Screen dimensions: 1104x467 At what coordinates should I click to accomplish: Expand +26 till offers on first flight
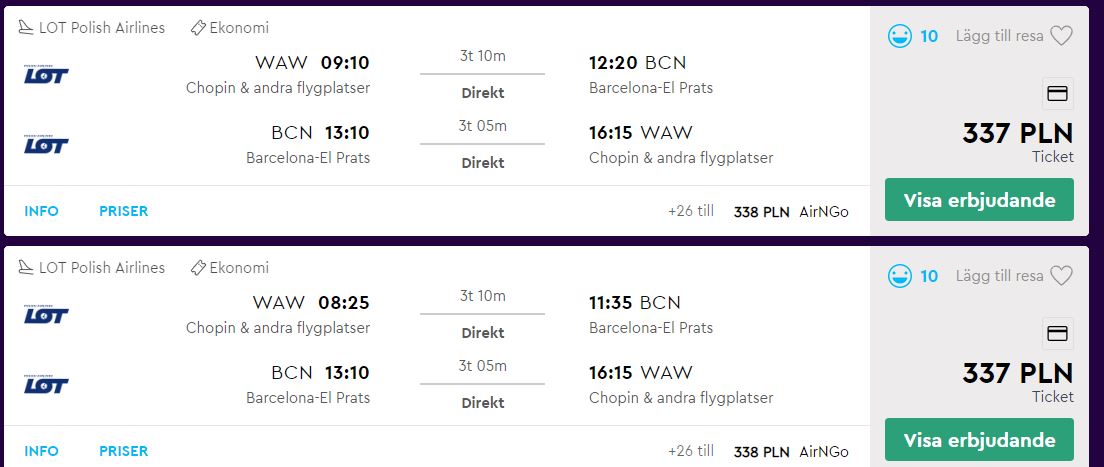[691, 211]
